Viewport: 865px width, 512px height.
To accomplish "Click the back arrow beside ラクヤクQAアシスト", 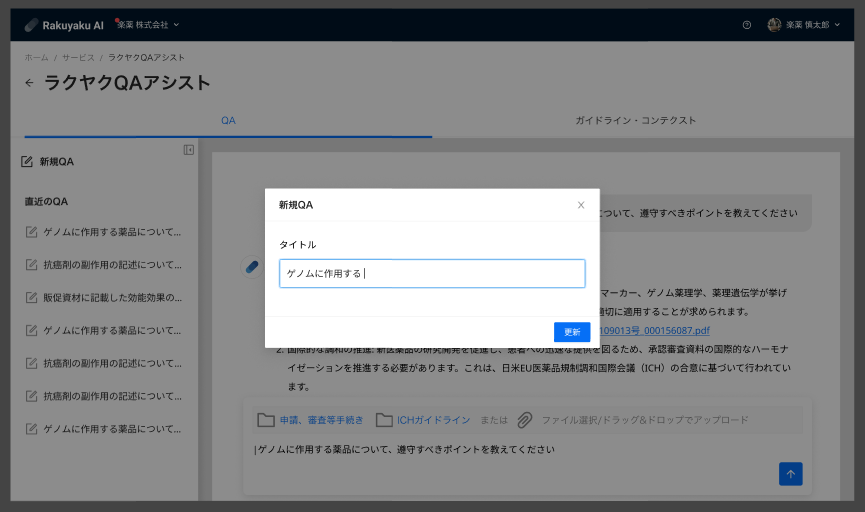I will click(29, 83).
